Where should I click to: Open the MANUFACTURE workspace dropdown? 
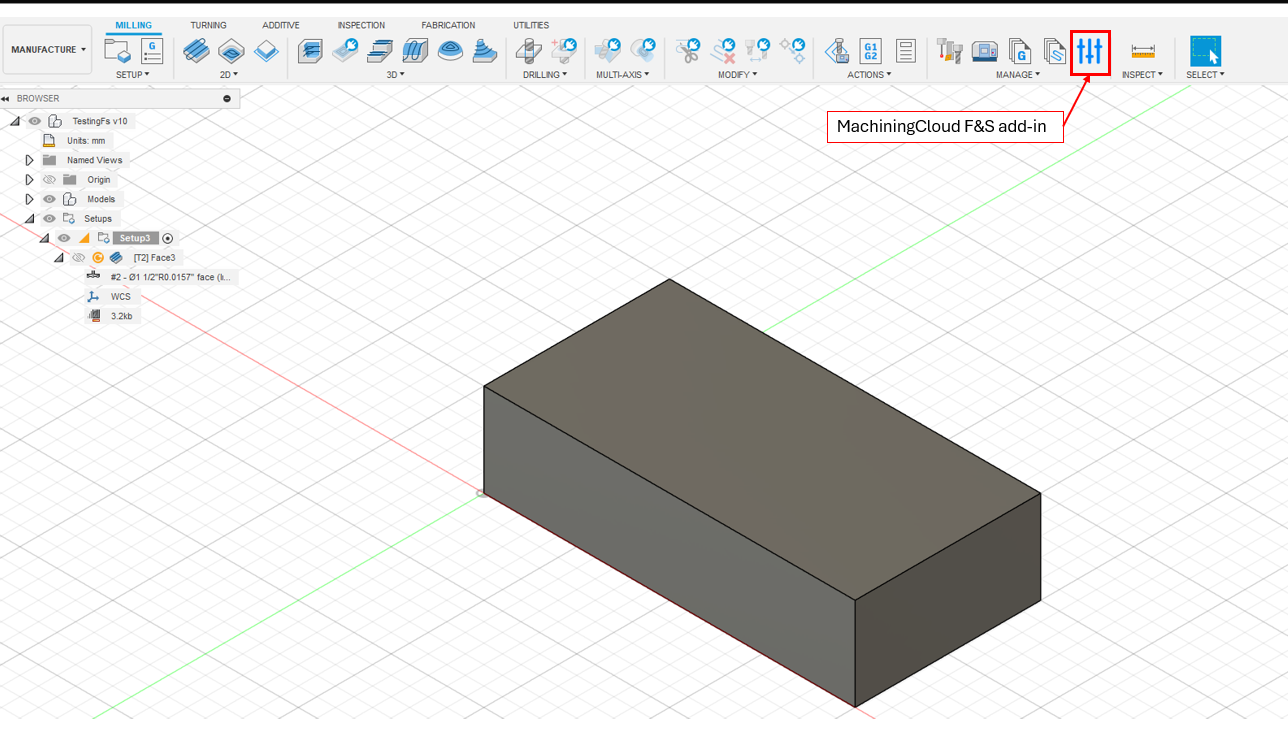[48, 50]
